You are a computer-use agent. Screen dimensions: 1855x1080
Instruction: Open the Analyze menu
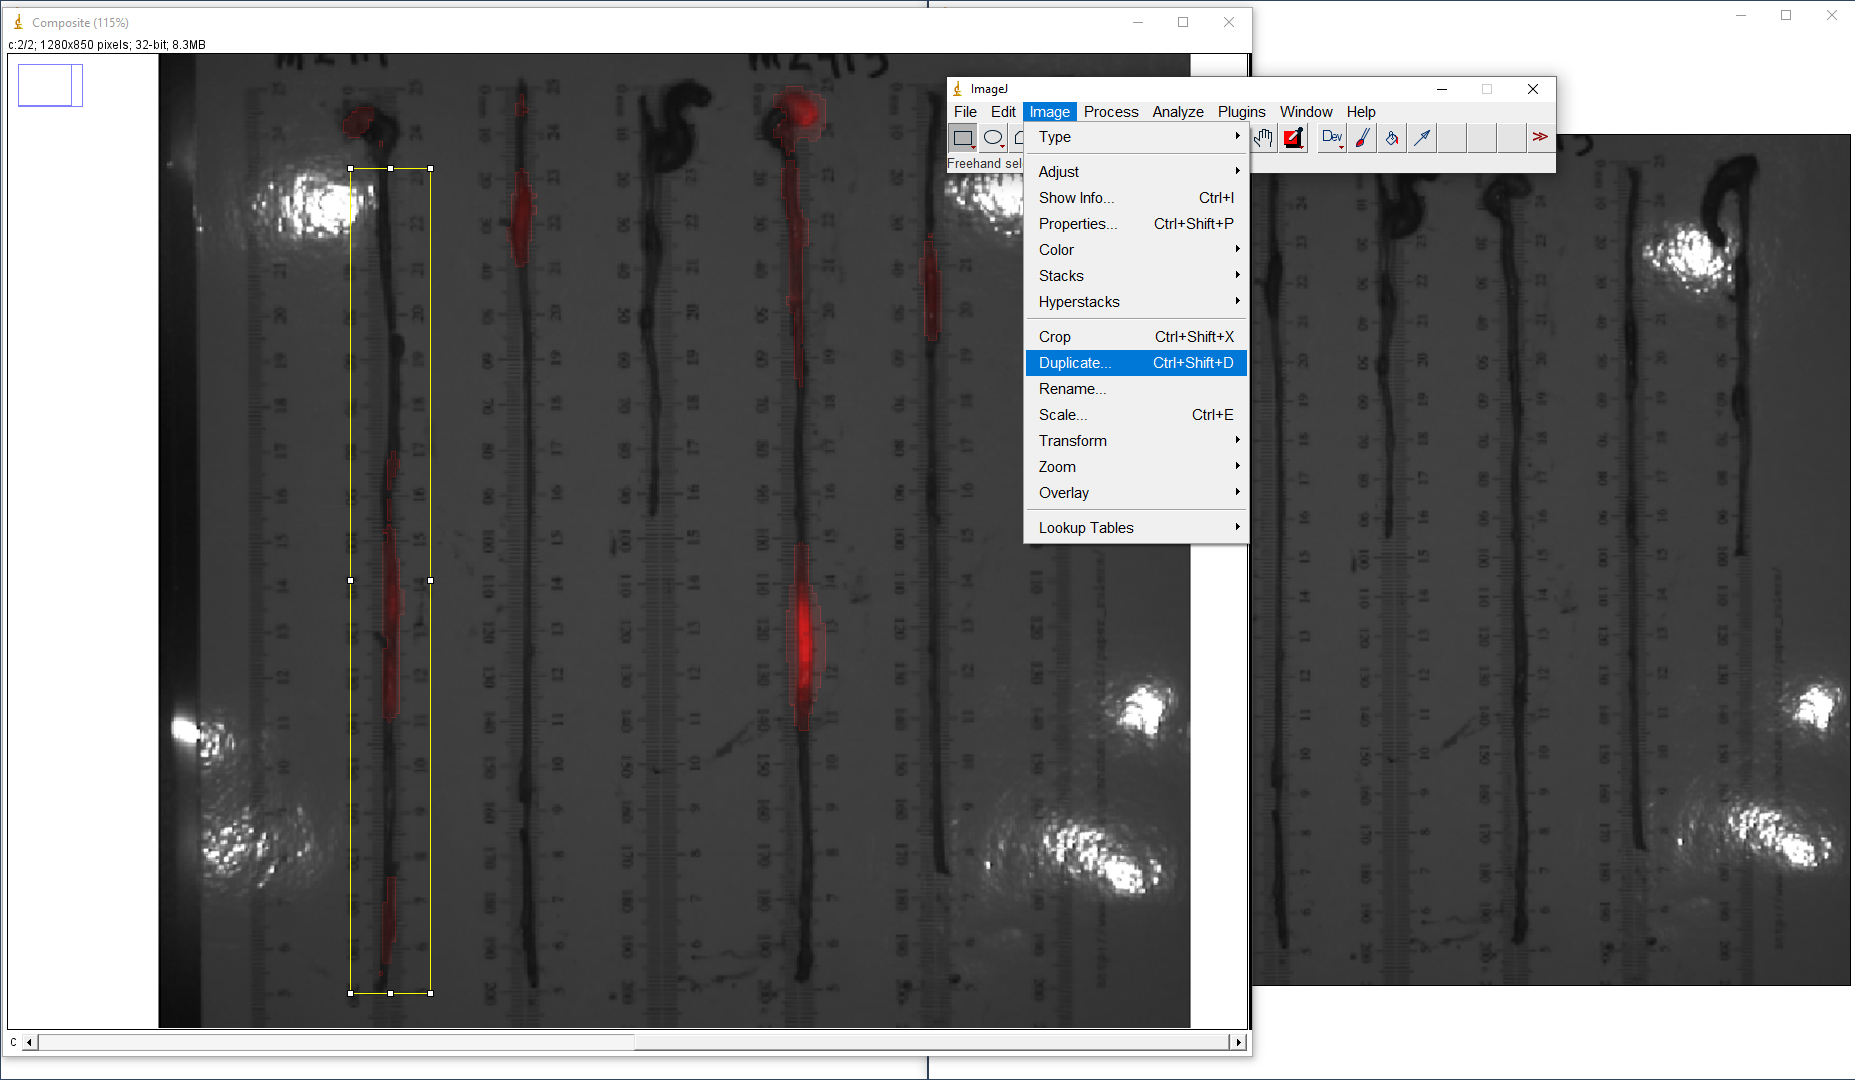tap(1177, 112)
